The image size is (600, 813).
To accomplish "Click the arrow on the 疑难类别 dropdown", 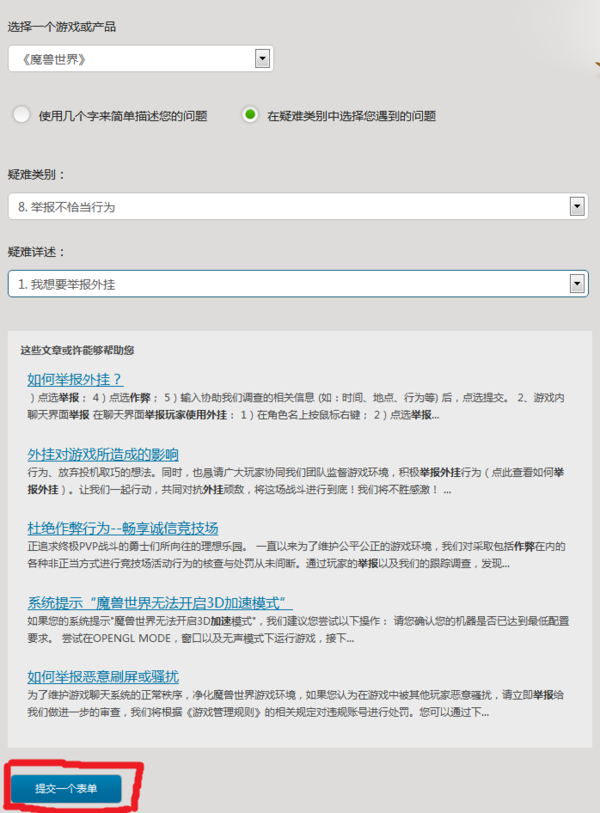I will 576,207.
